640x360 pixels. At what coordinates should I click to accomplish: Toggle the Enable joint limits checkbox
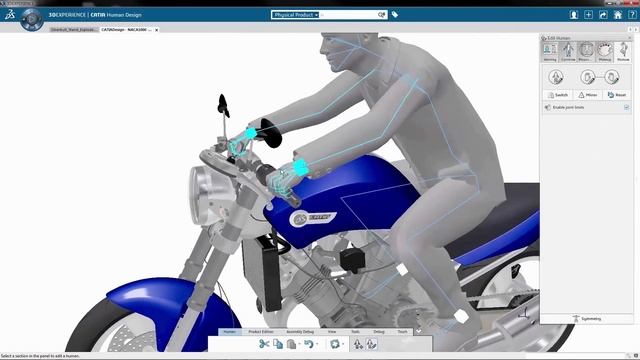[627, 107]
